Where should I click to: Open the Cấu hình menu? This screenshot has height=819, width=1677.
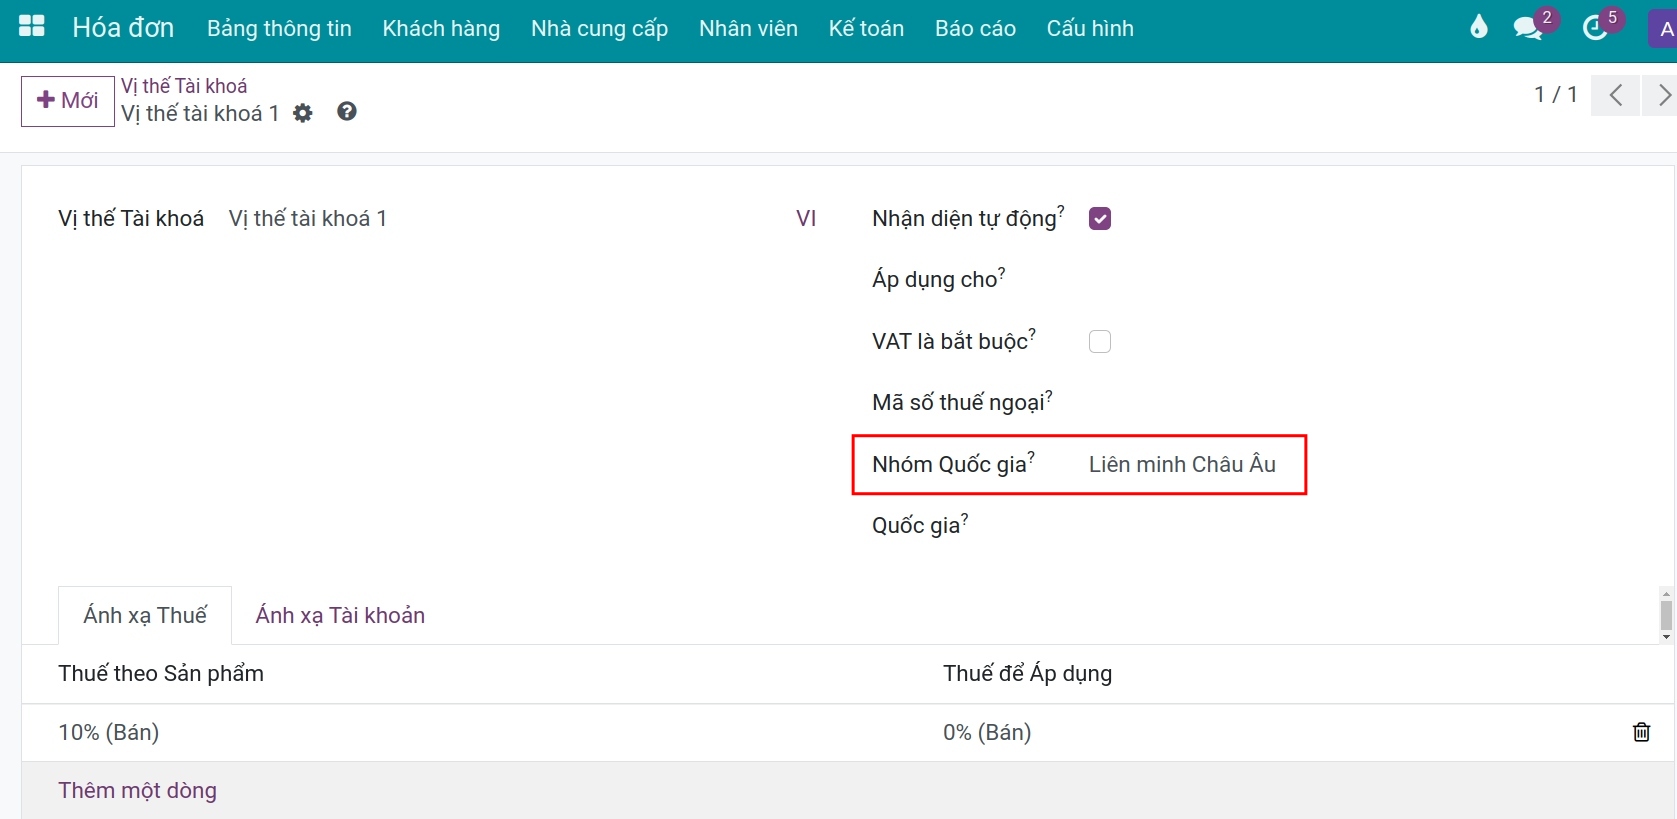[1090, 28]
